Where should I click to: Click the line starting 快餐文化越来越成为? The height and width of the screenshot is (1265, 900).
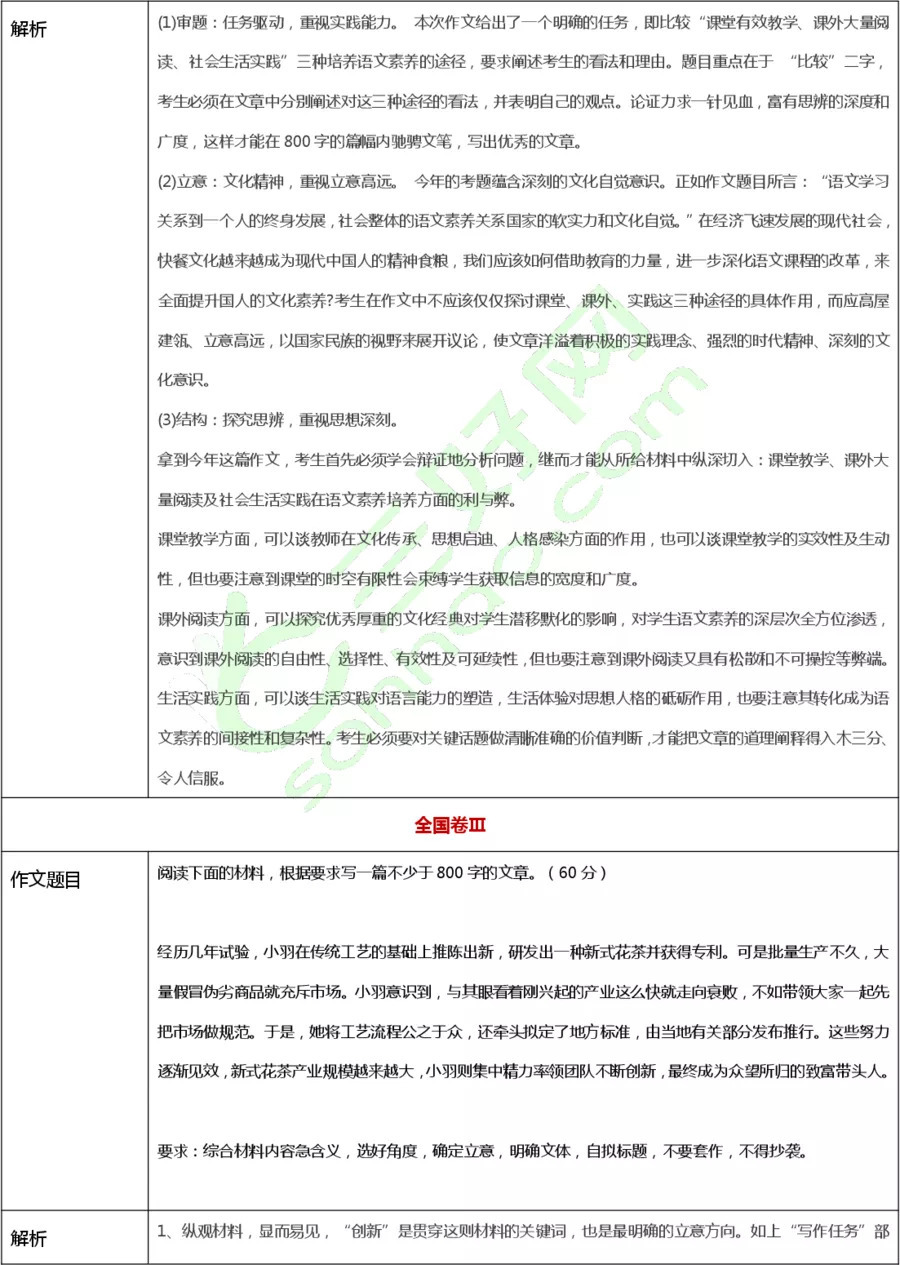[x=524, y=260]
